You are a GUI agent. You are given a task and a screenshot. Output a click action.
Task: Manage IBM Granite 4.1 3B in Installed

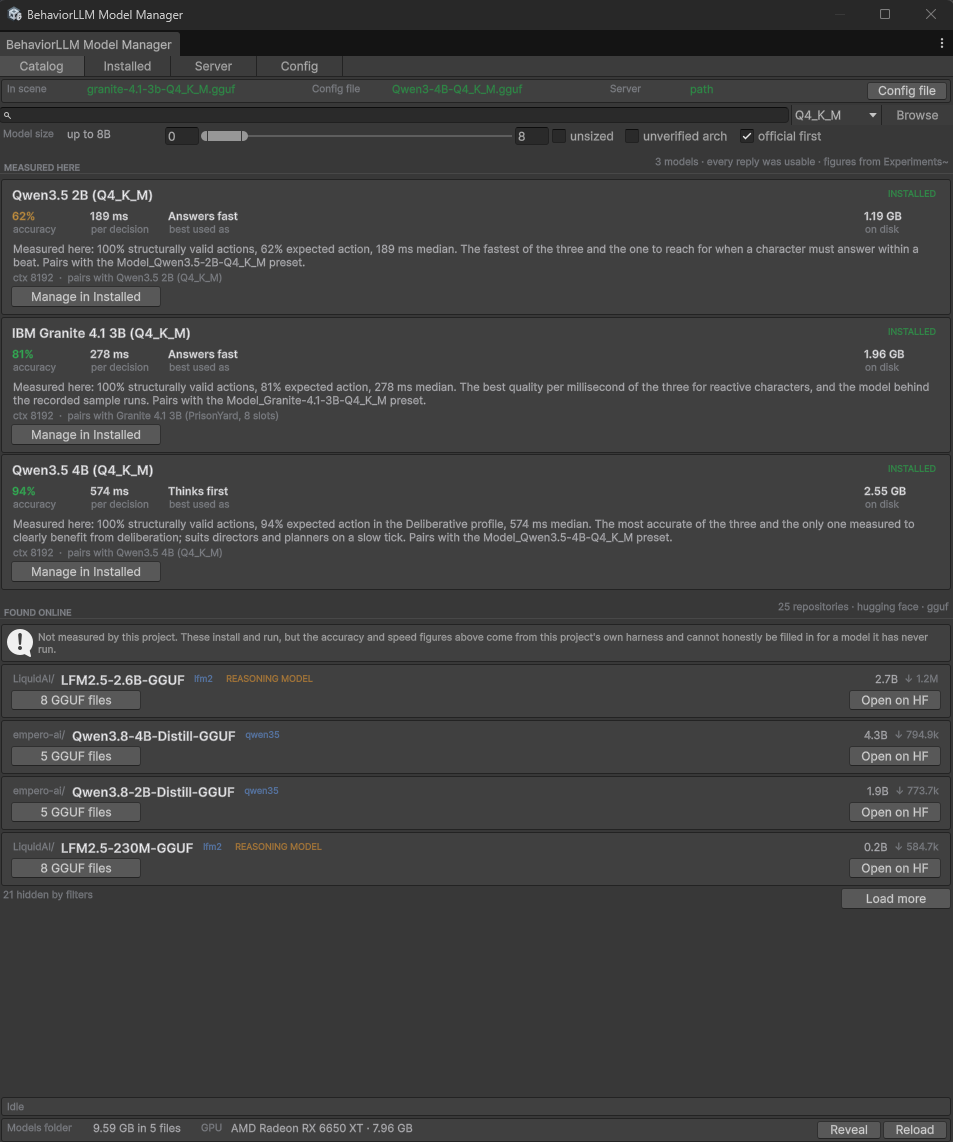point(86,434)
